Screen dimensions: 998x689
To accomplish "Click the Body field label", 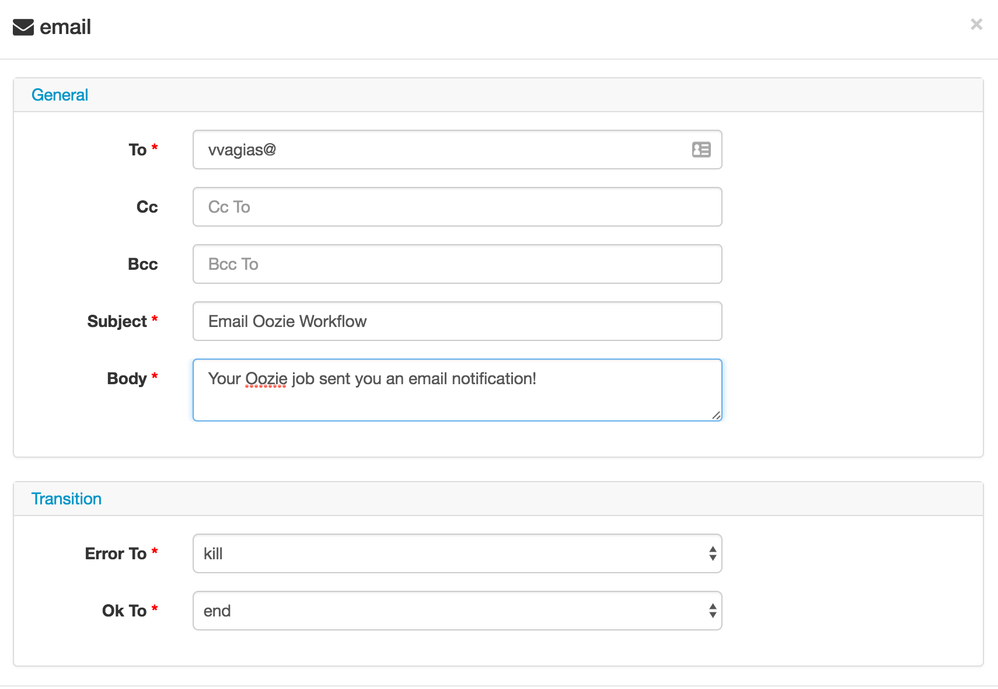I will click(x=127, y=379).
